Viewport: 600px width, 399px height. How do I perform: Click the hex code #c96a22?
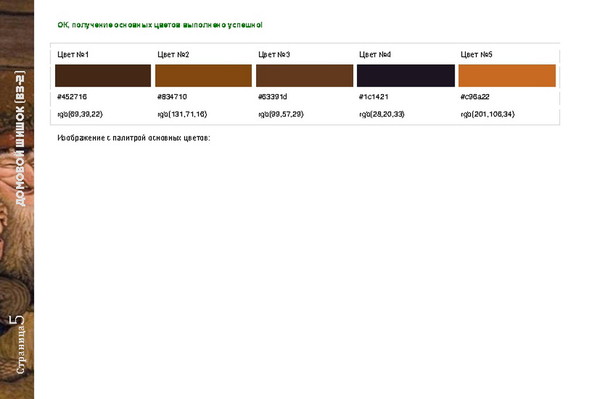(475, 97)
